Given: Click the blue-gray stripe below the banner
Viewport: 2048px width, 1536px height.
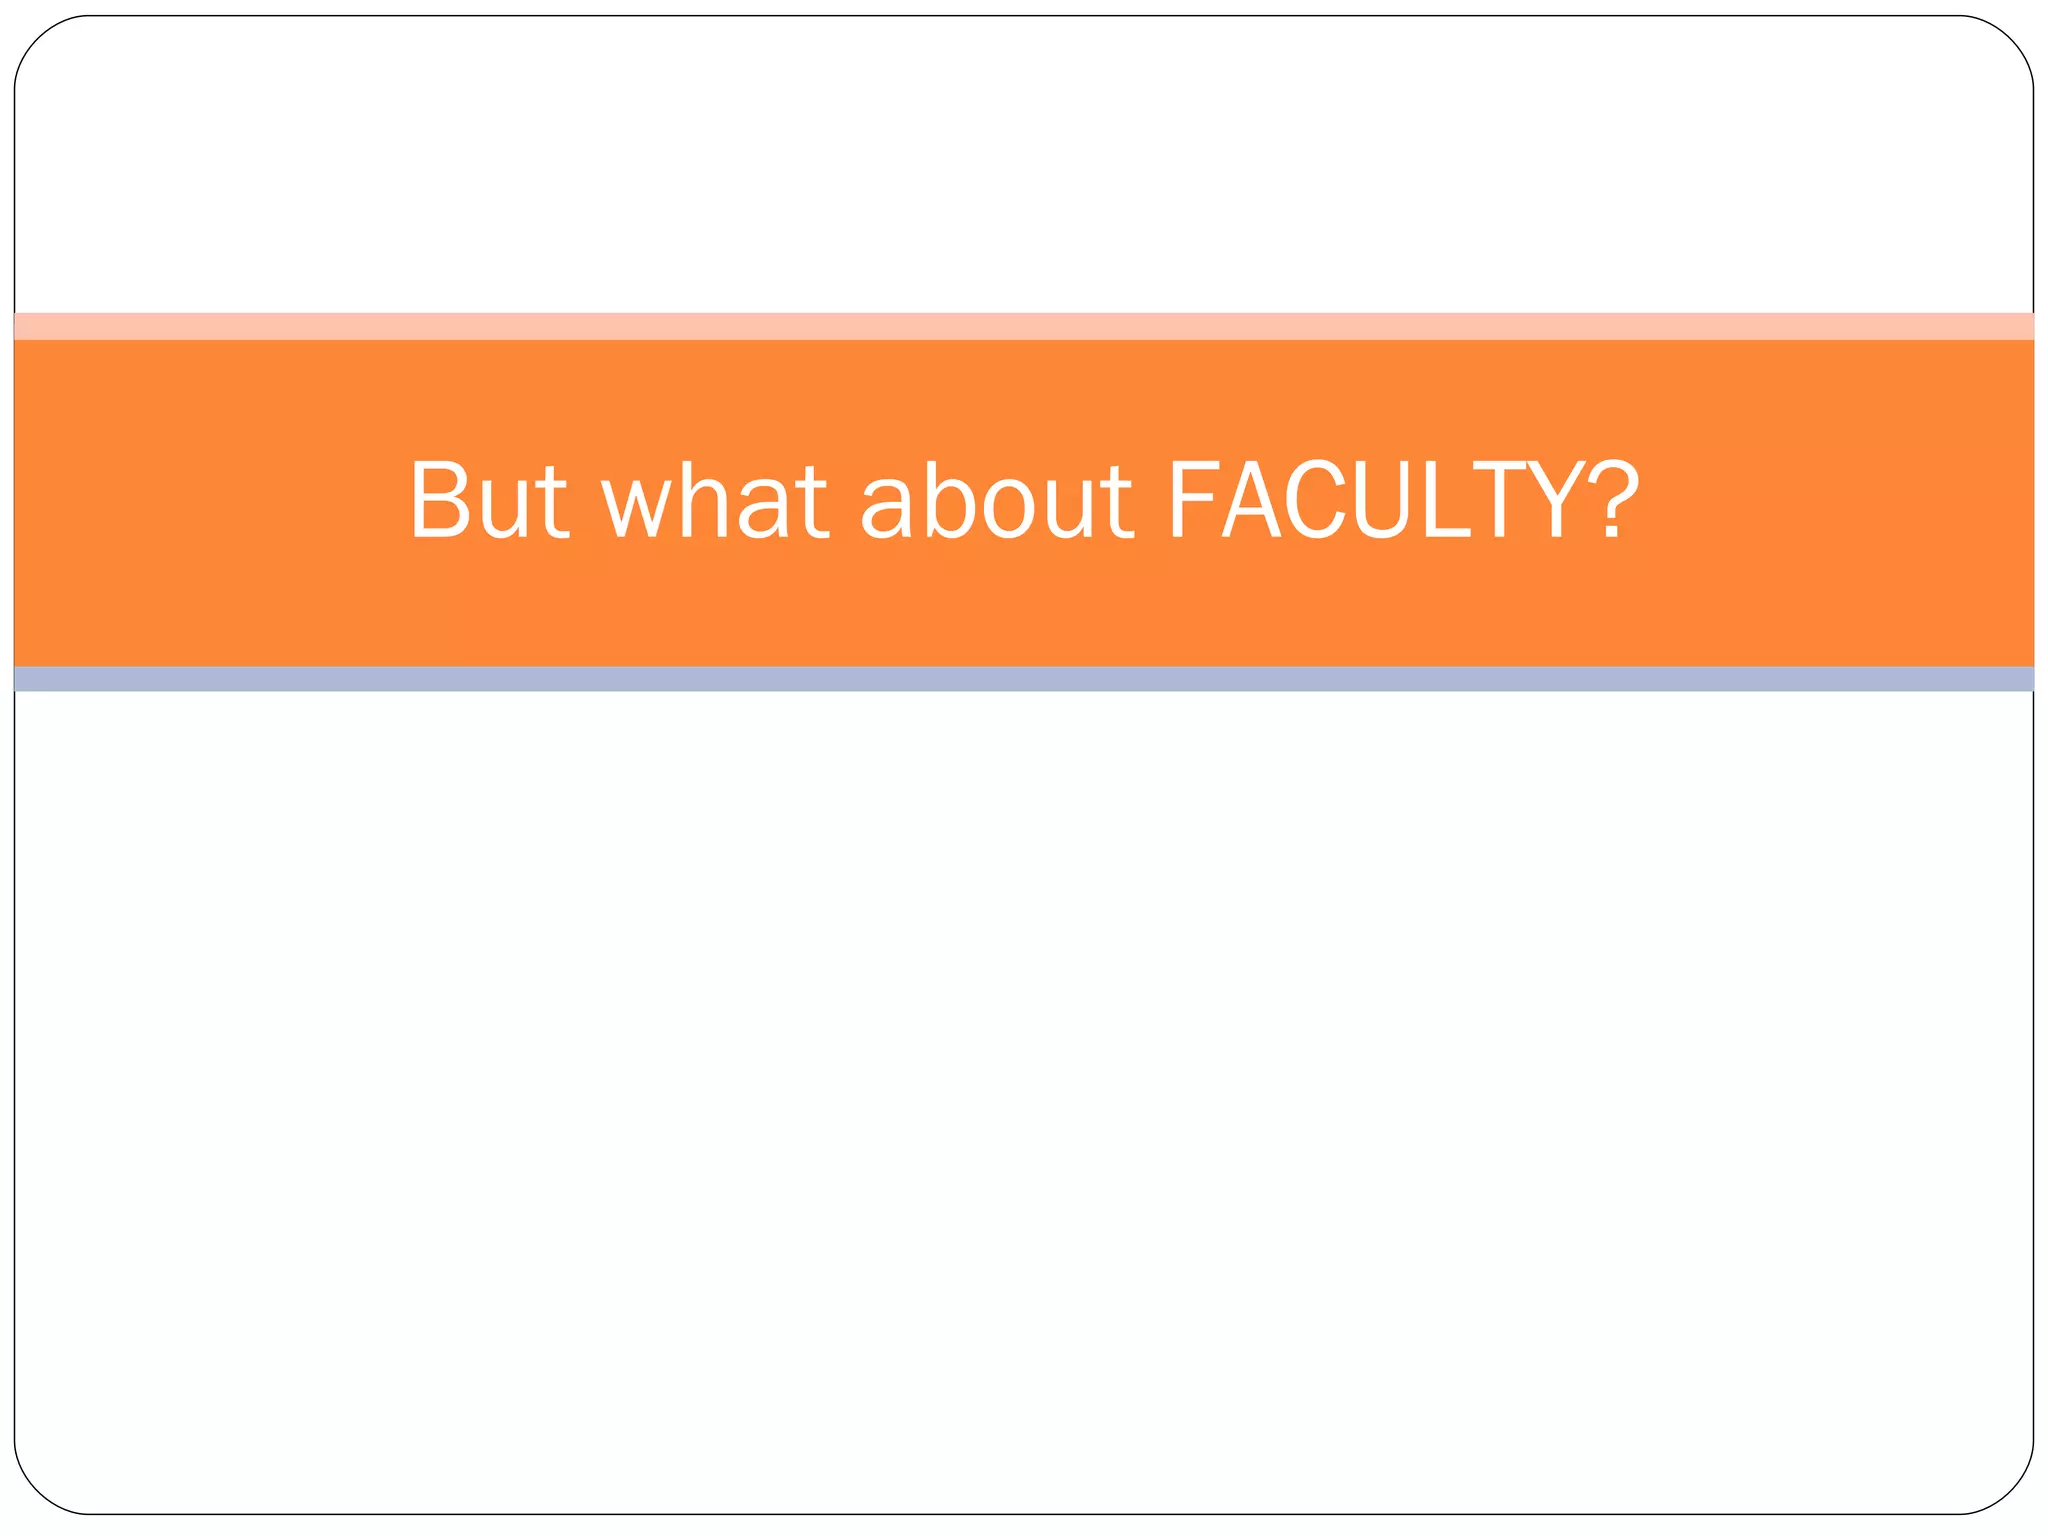Looking at the screenshot, I should click(x=1024, y=679).
